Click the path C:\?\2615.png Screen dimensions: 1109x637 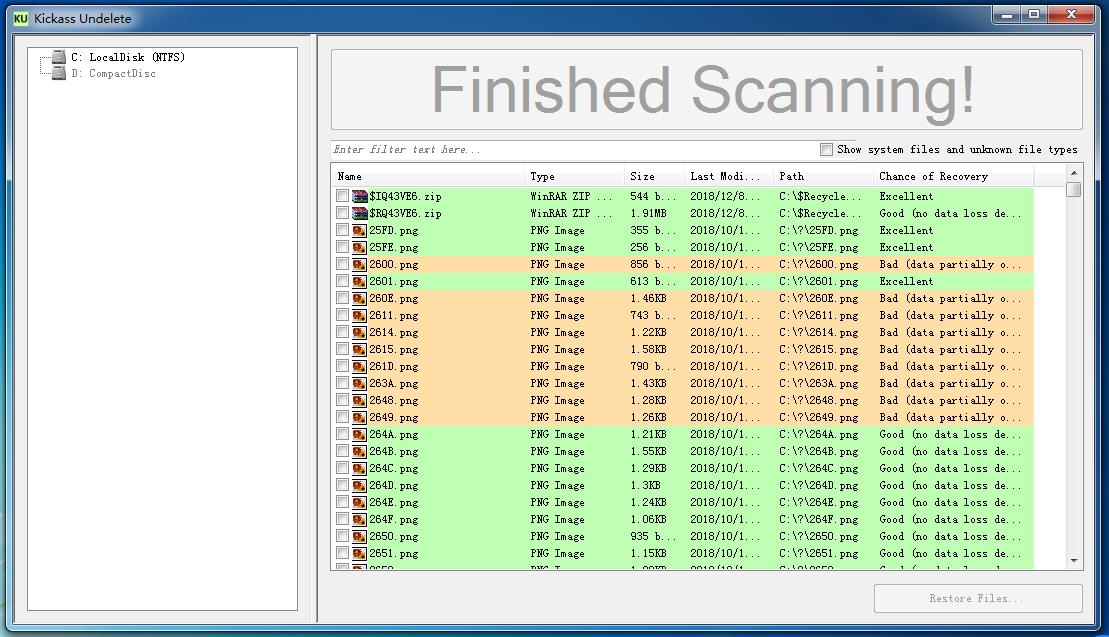(819, 349)
